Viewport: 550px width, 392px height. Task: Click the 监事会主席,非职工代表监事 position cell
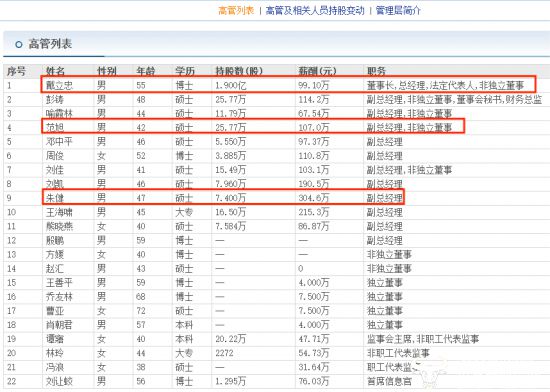click(423, 339)
